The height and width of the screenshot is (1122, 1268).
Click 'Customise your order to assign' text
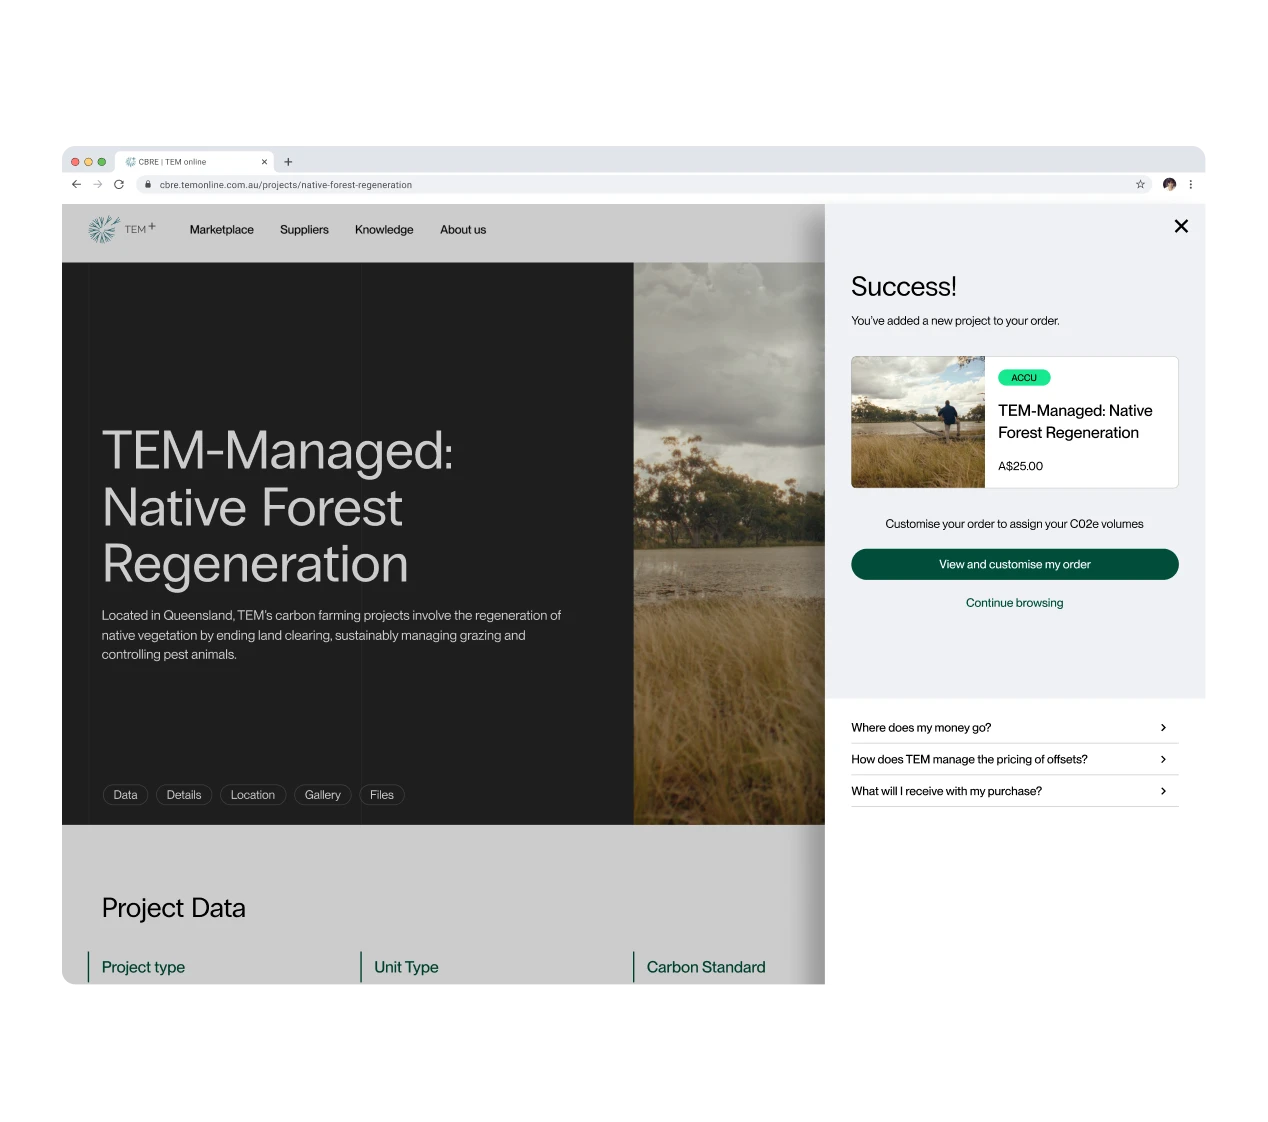1014,524
